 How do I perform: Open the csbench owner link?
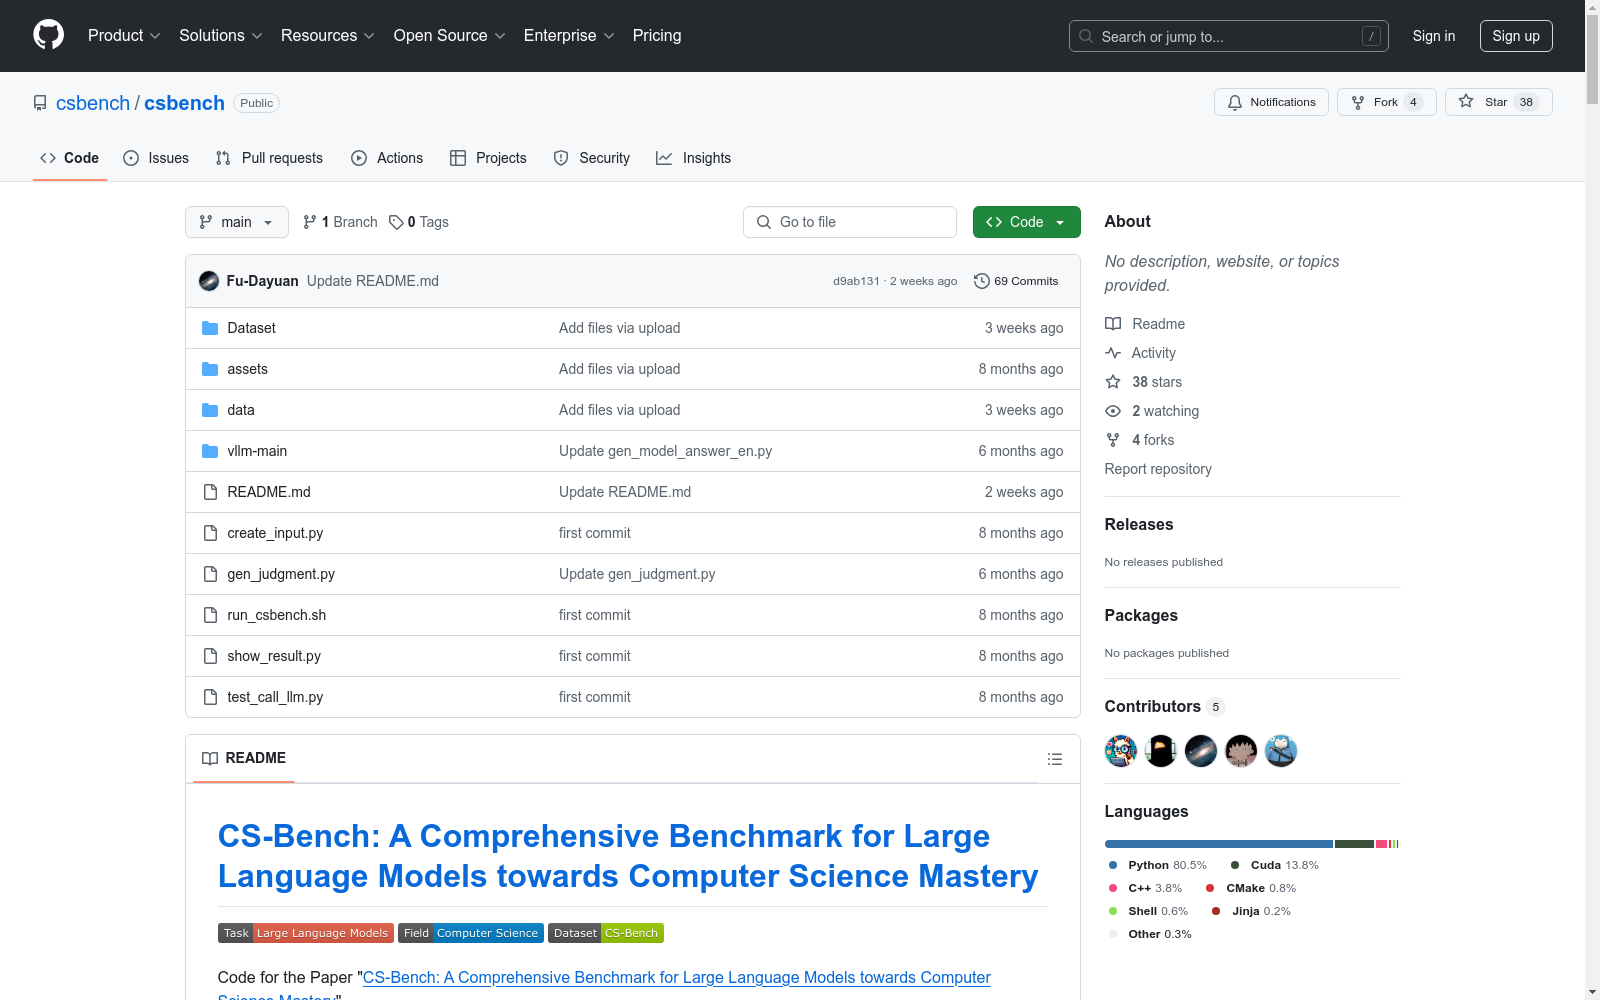pos(93,103)
